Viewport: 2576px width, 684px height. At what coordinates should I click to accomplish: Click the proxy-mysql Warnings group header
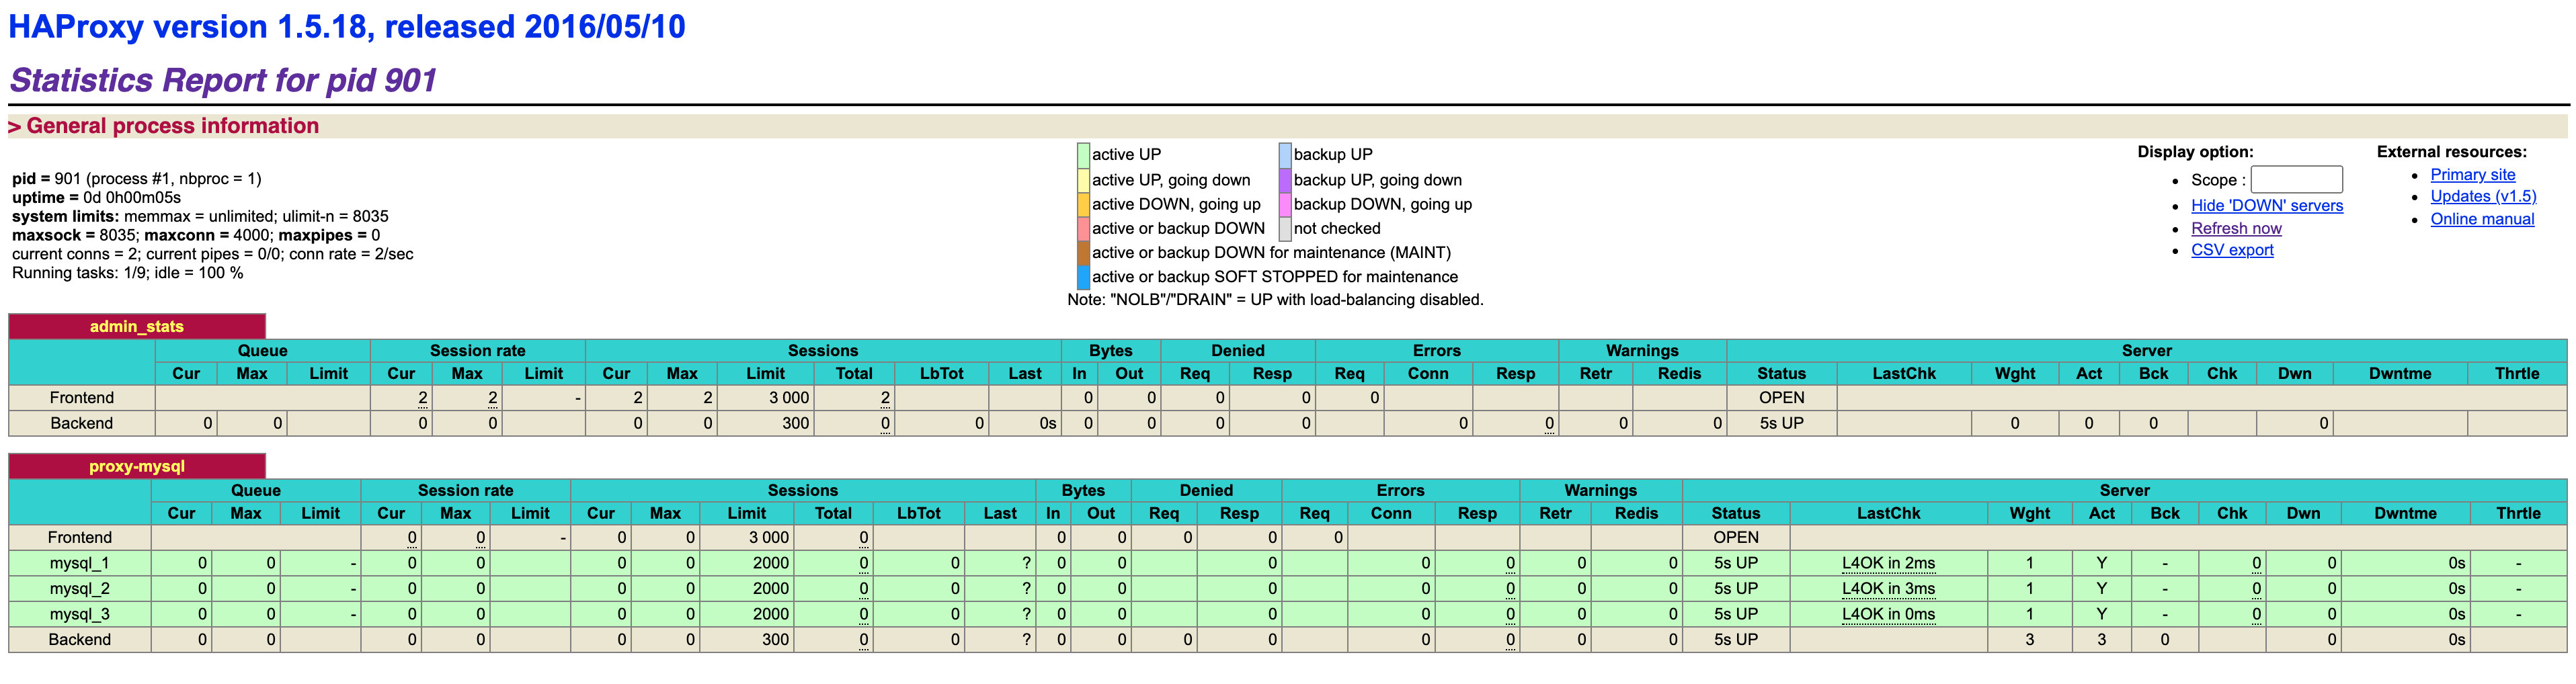1601,491
